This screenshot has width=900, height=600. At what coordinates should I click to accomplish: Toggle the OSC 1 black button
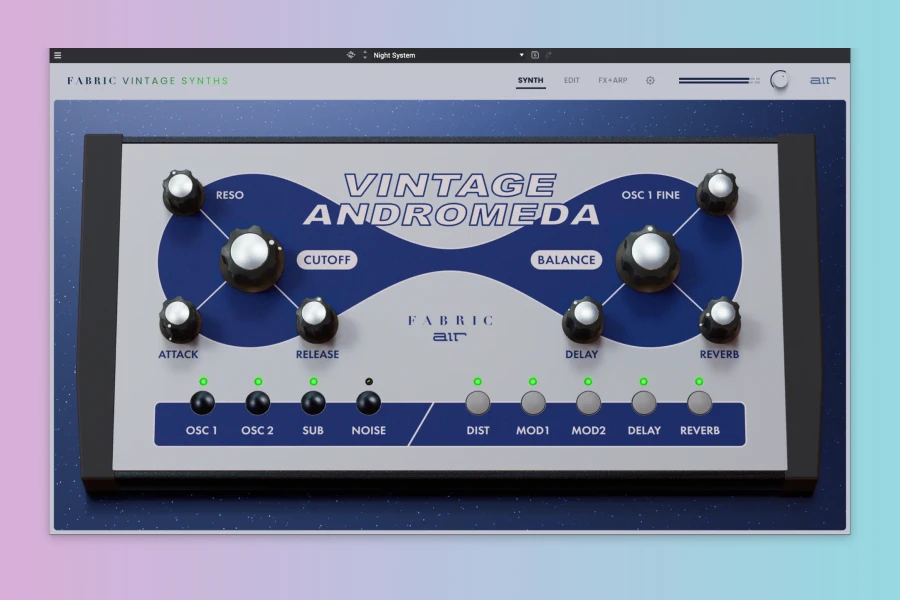pos(202,402)
